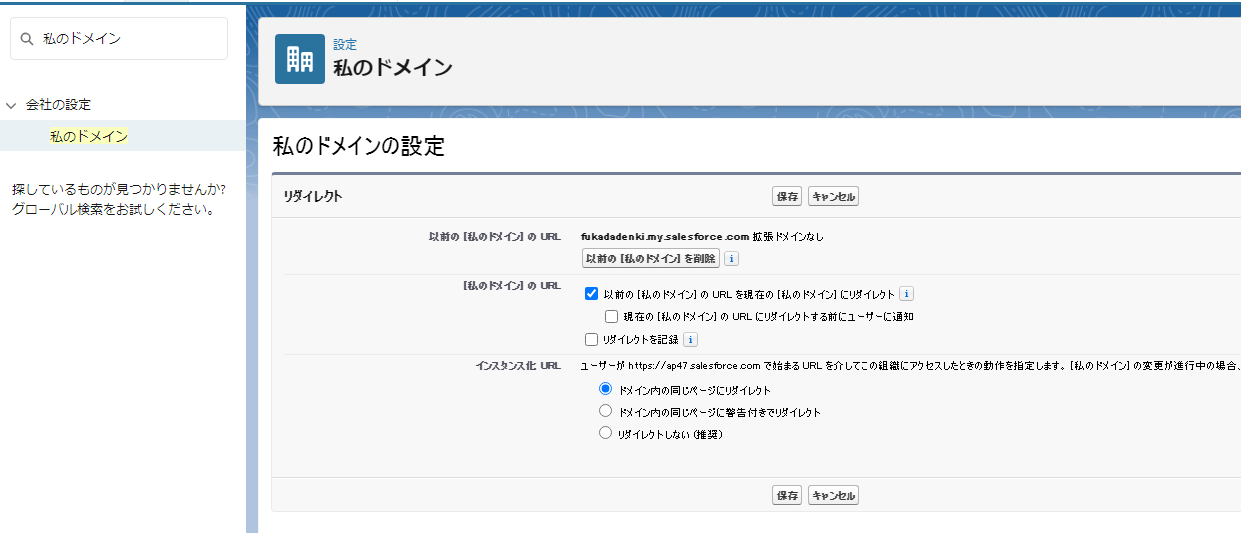
Task: Select ドメイン内の同じページに警告付きでリダイレクト option
Action: tap(605, 411)
